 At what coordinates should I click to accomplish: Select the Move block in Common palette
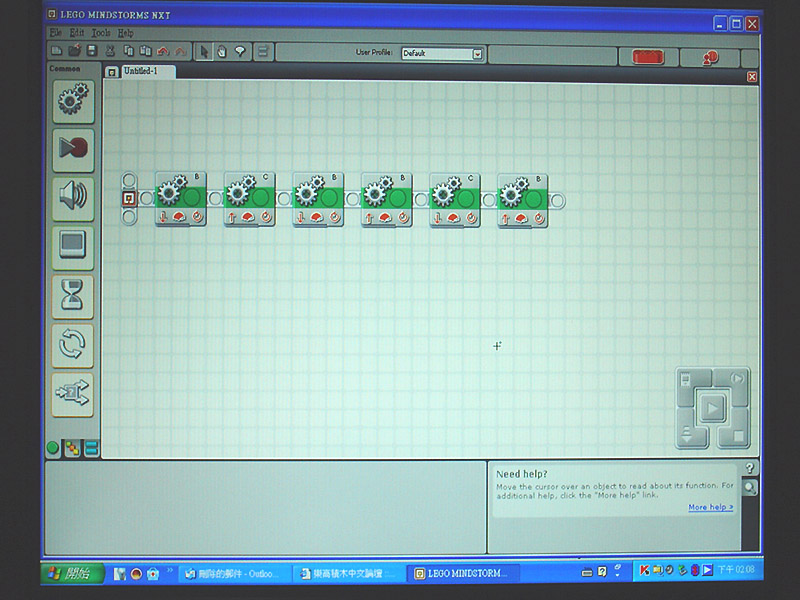point(73,101)
